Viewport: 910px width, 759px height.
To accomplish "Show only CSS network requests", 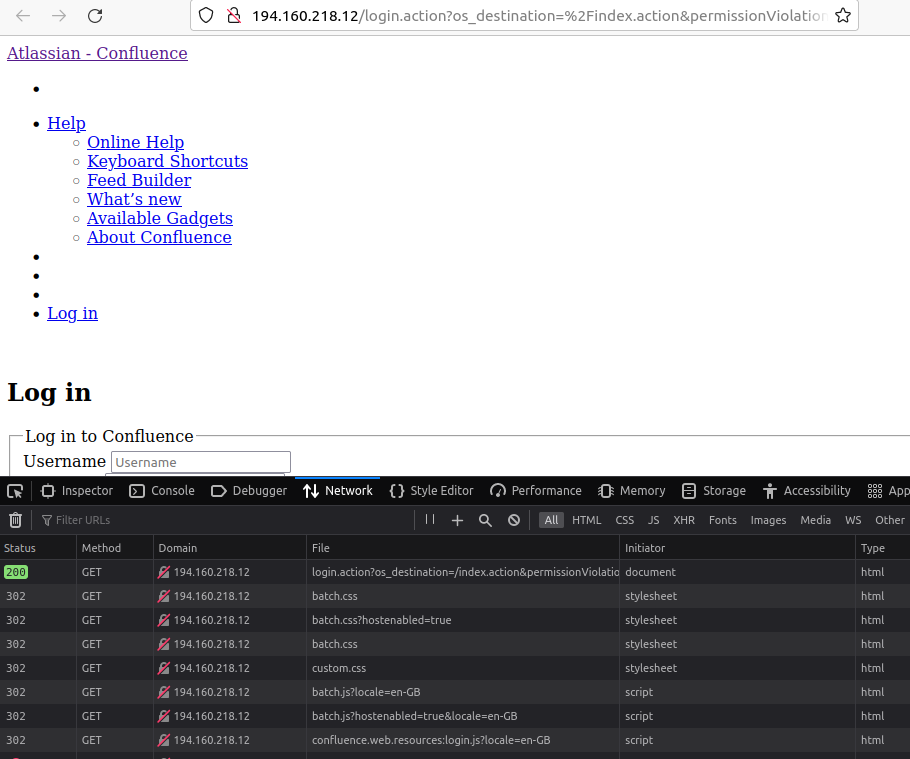I will click(x=624, y=520).
